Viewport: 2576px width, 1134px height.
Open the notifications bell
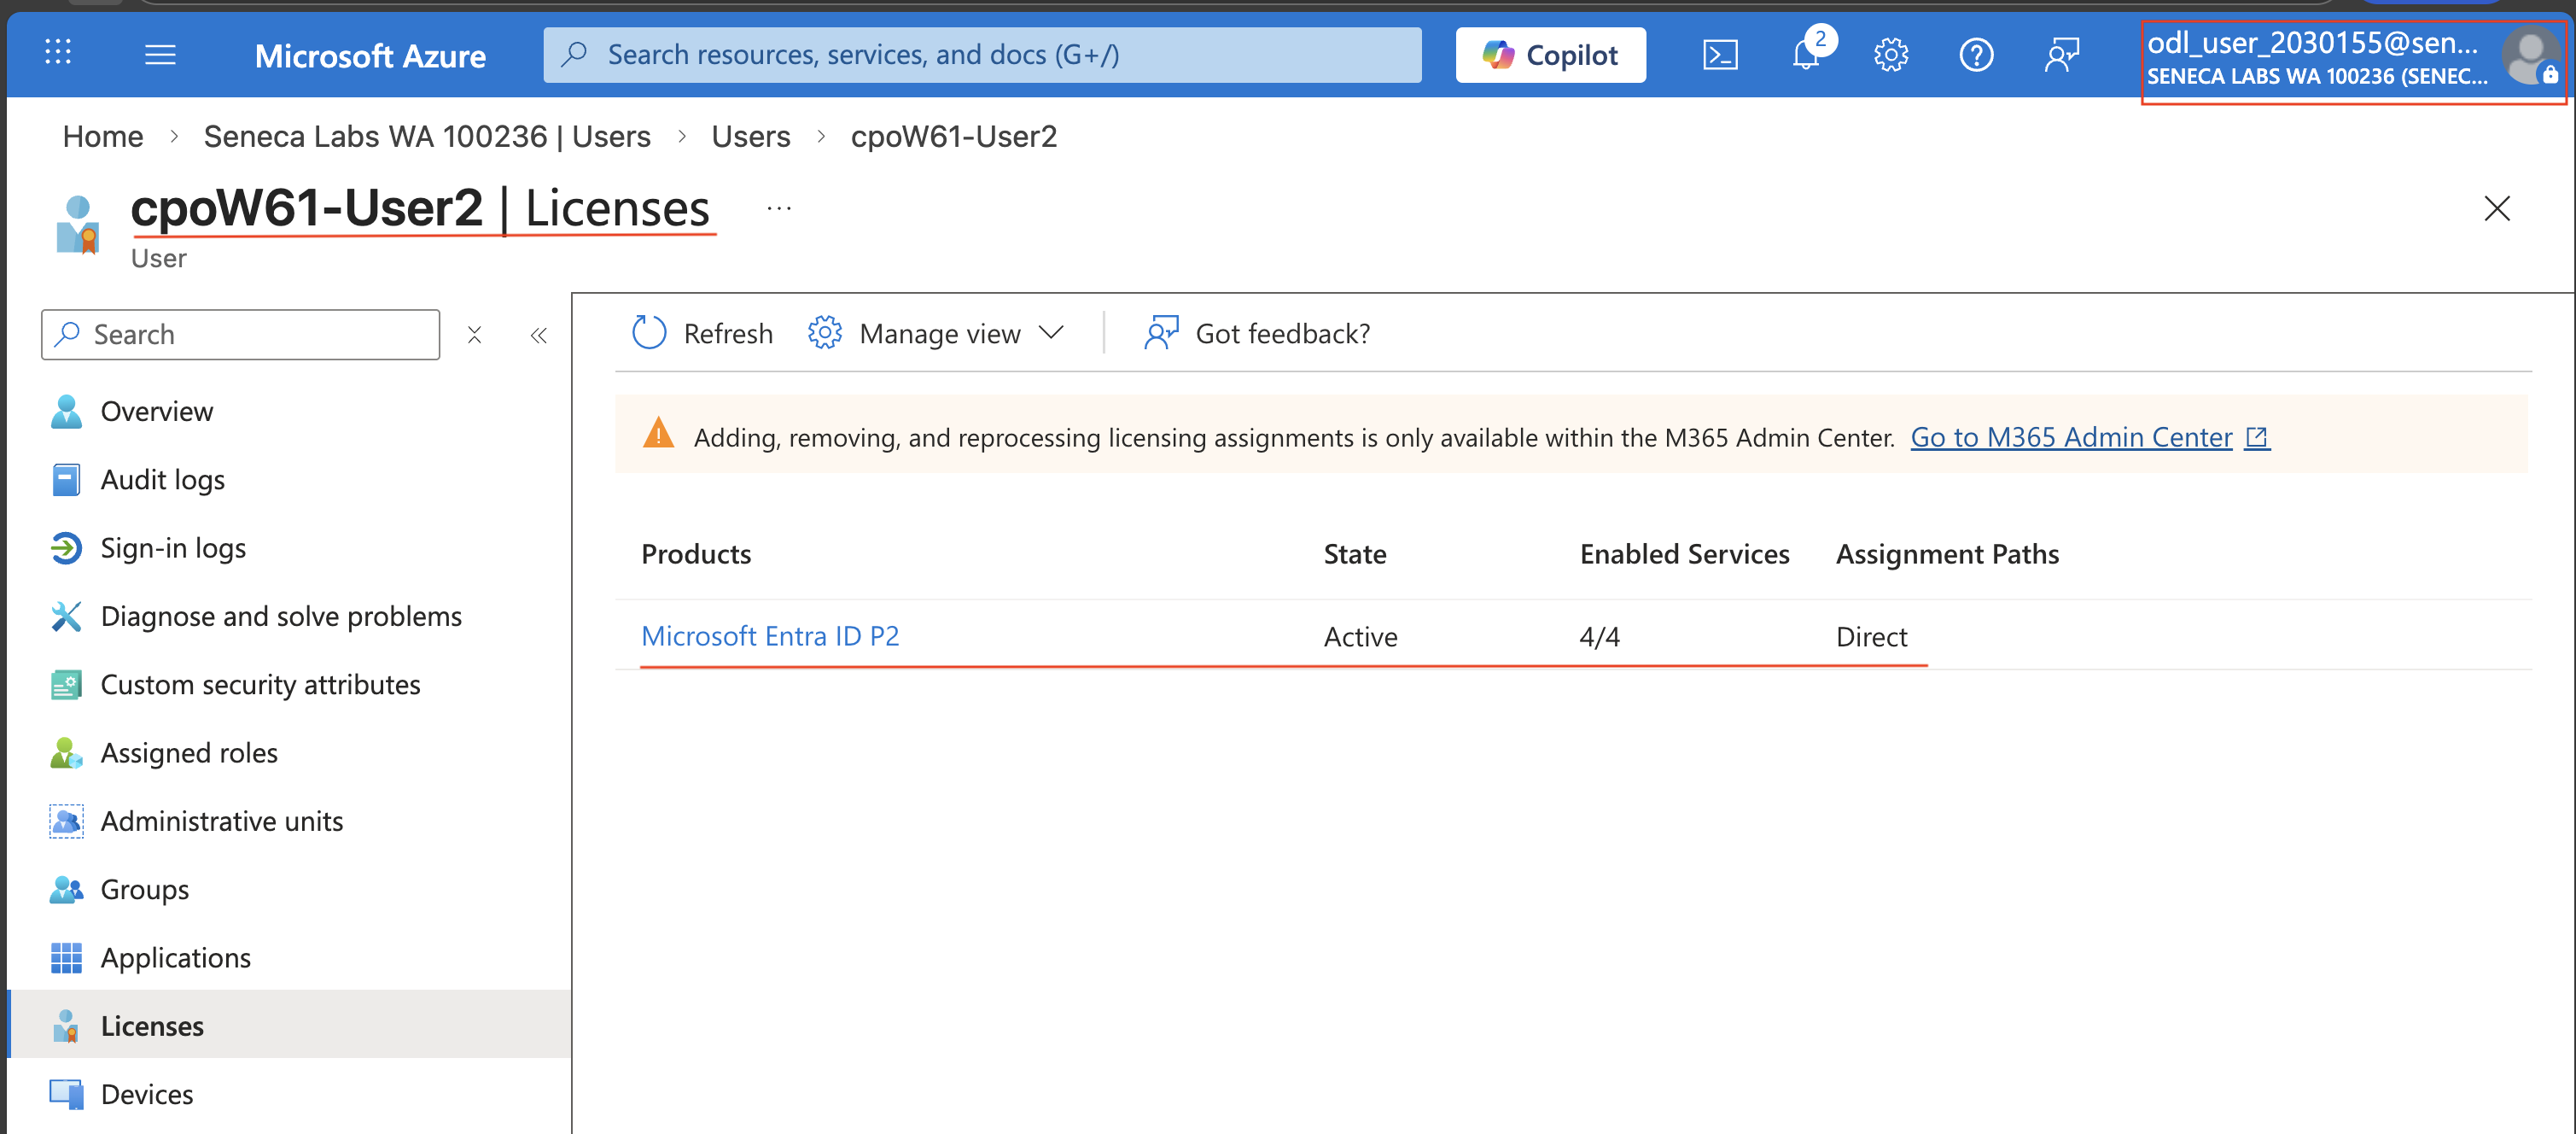(1806, 55)
